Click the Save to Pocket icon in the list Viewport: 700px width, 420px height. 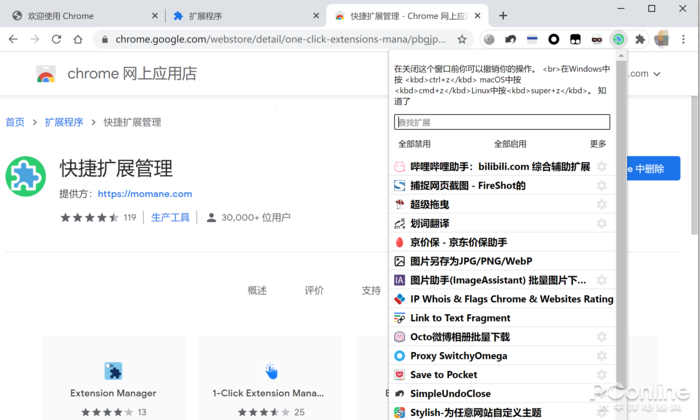coord(400,374)
